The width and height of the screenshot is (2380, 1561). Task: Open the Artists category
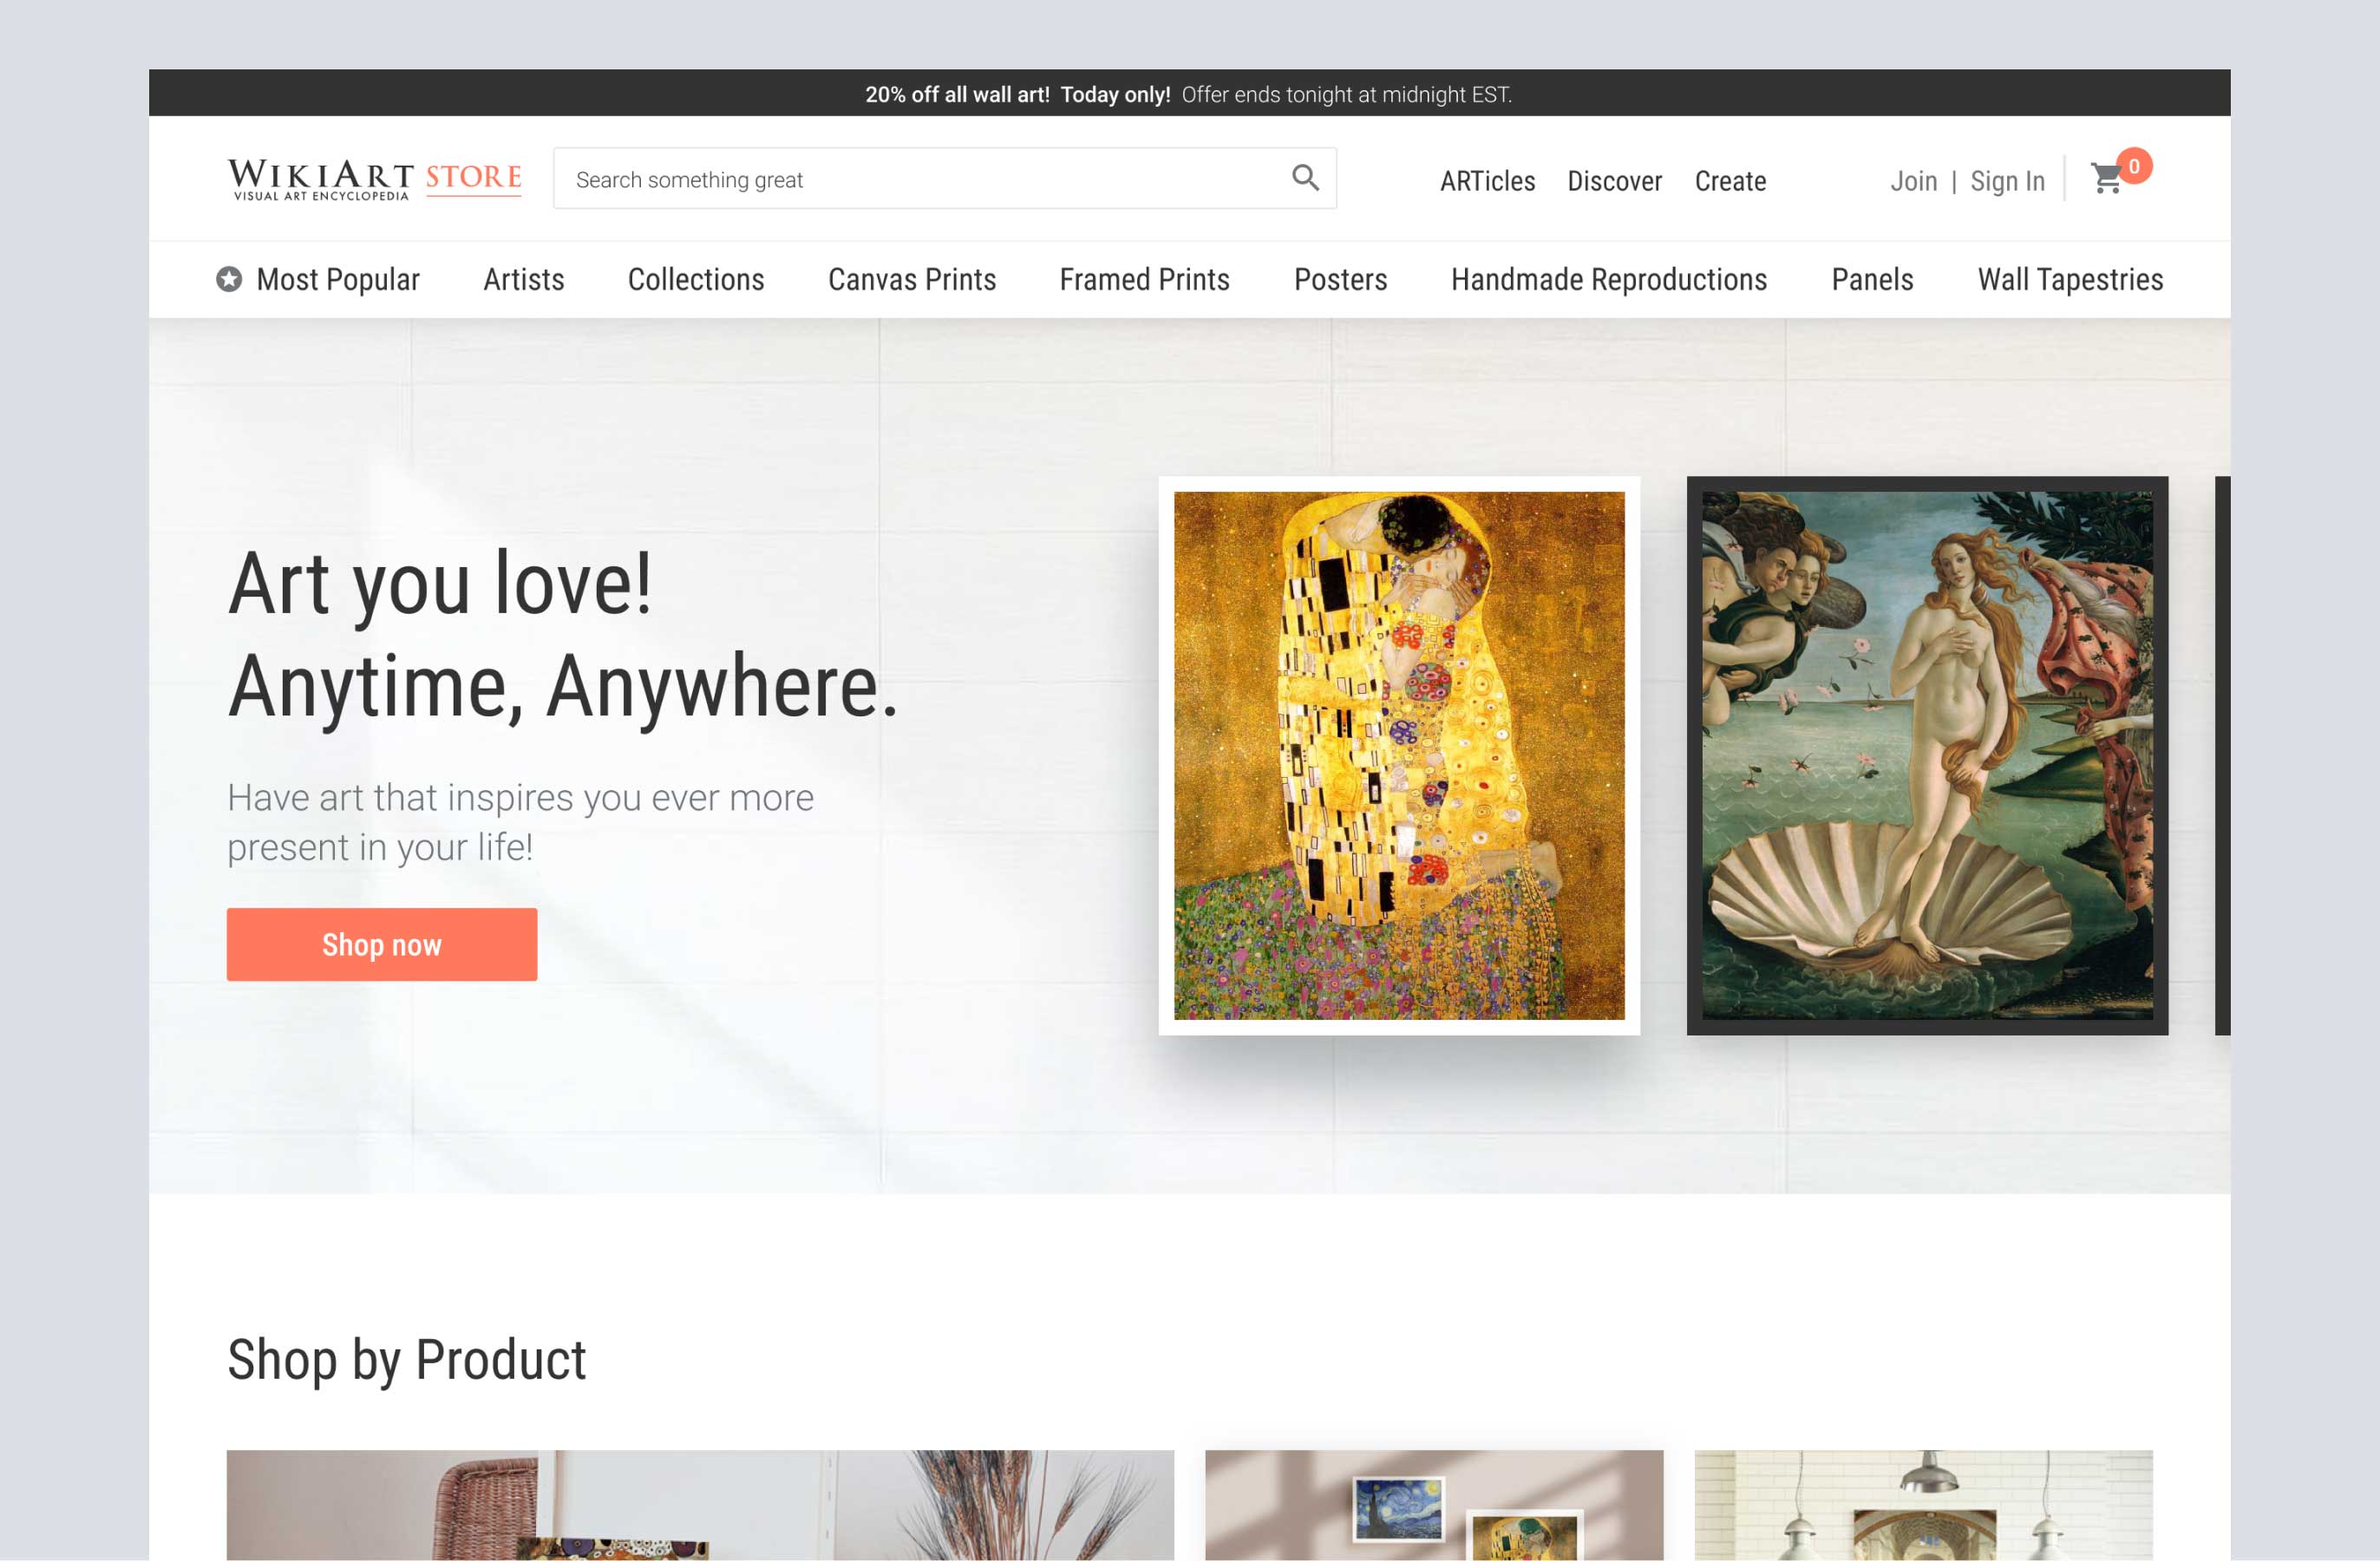click(524, 280)
